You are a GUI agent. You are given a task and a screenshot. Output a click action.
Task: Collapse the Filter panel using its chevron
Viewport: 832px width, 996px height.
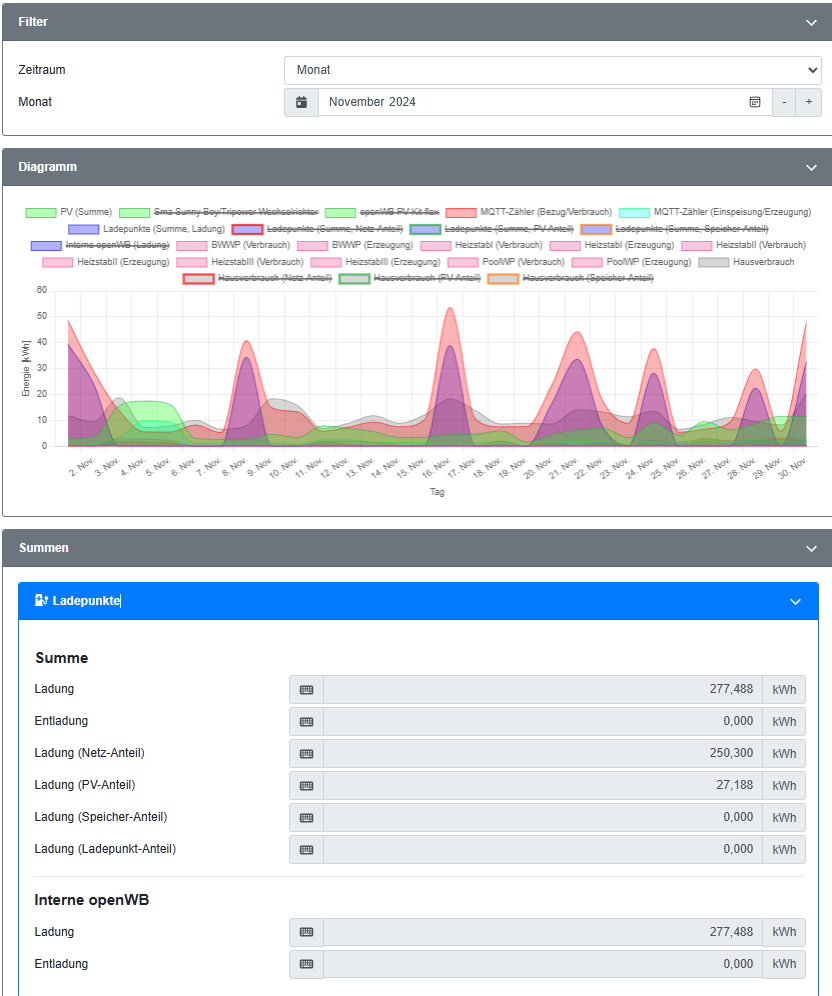811,21
